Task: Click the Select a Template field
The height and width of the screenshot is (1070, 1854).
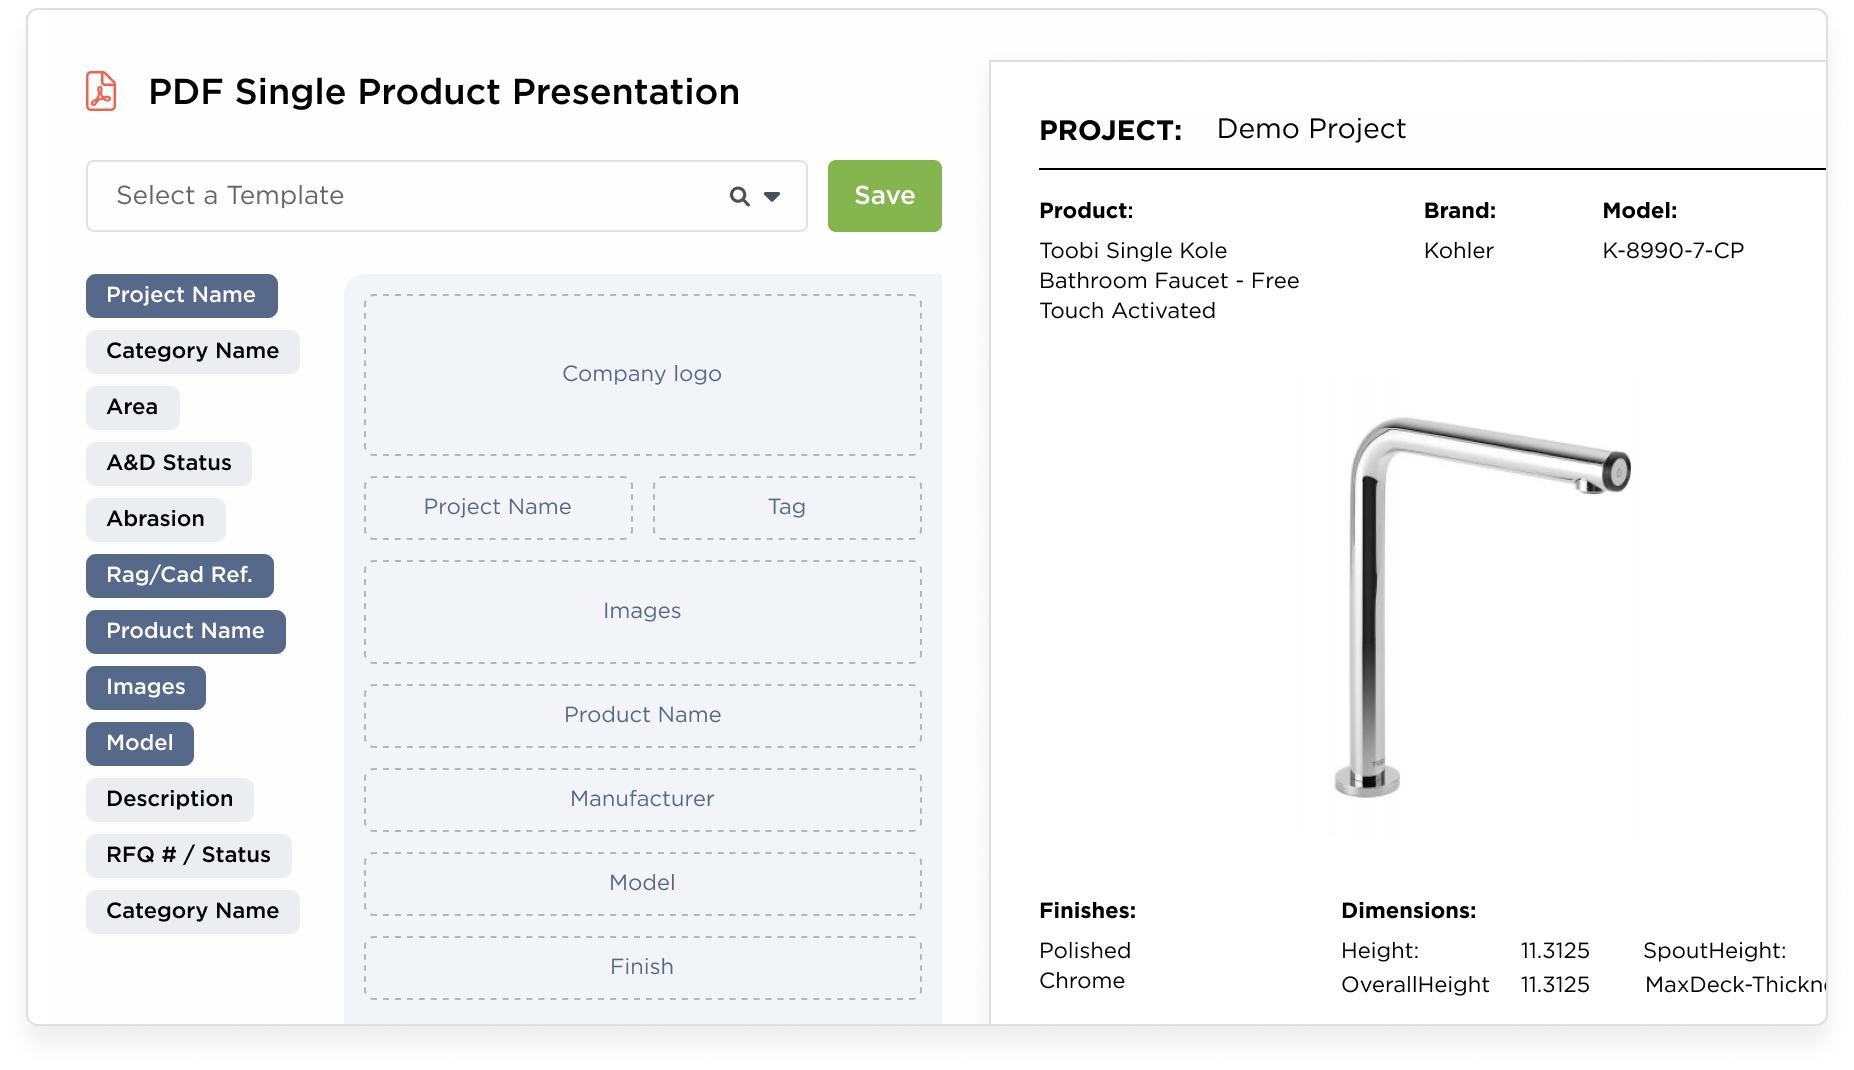Action: click(400, 196)
